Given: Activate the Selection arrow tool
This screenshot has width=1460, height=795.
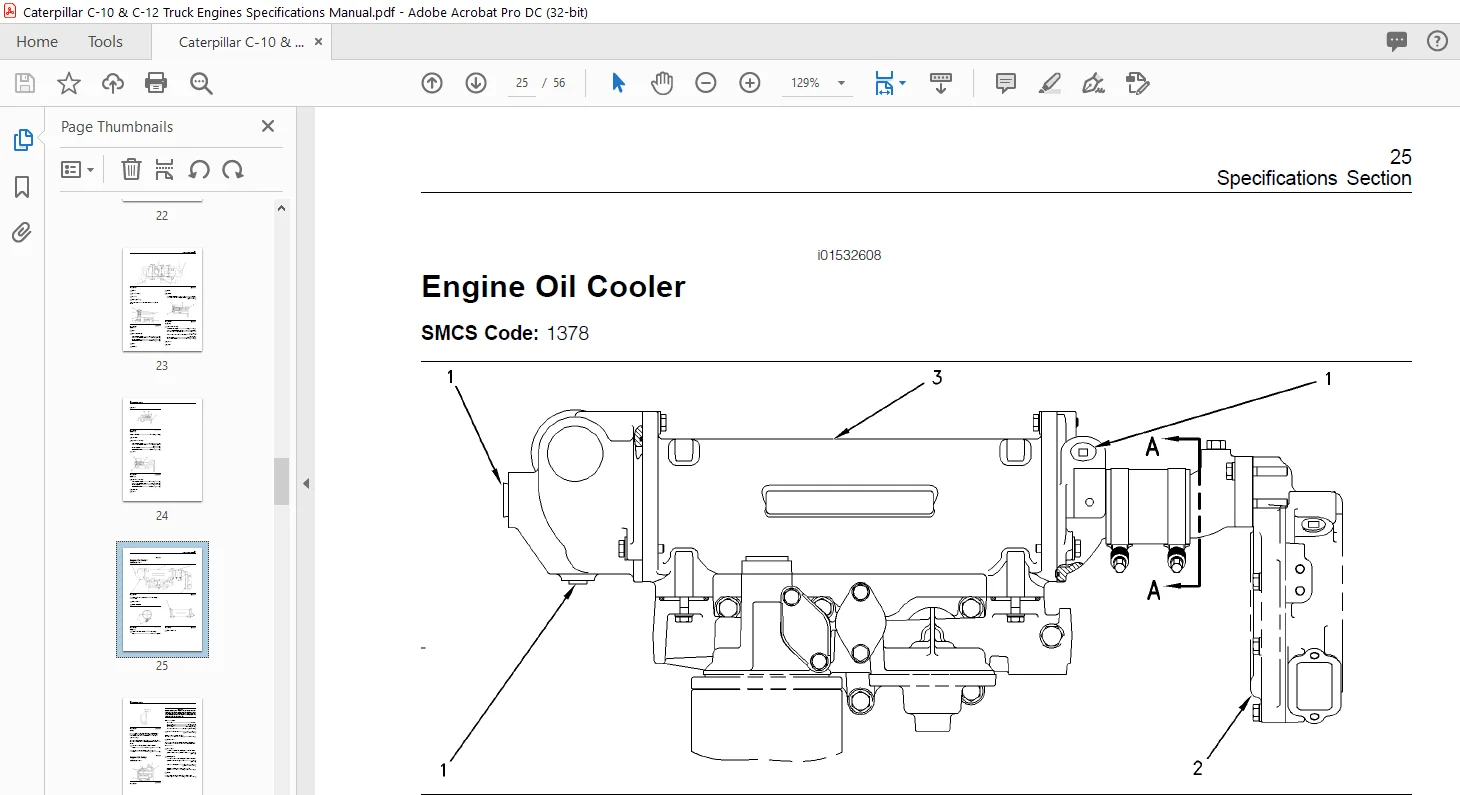Looking at the screenshot, I should click(618, 83).
